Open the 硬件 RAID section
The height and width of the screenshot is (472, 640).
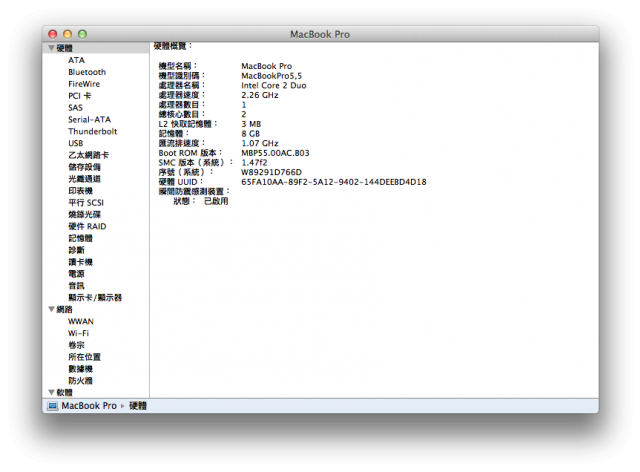[87, 227]
